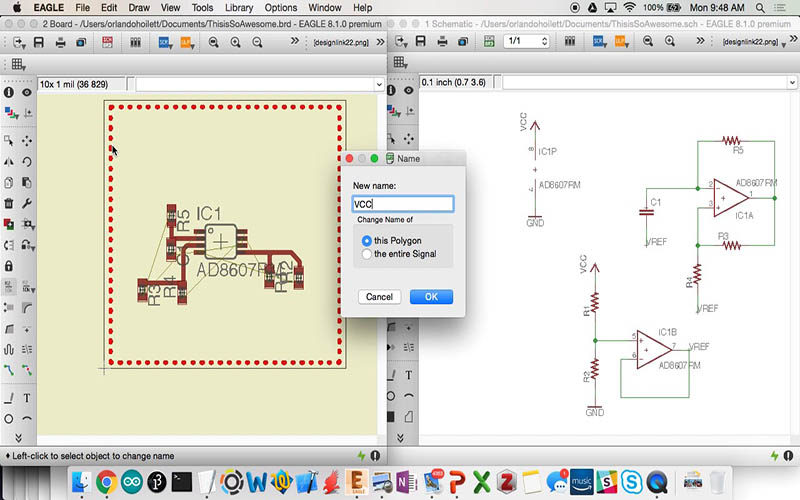Expand more tools at Board sidebar bottom

18,438
